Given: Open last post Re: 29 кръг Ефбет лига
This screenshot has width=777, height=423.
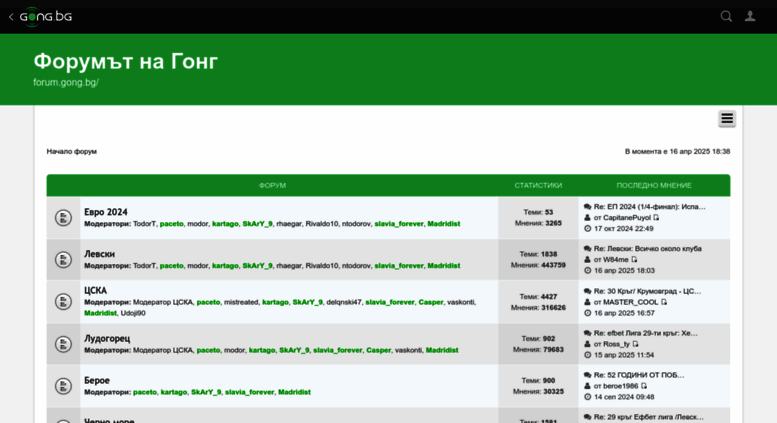Looking at the screenshot, I should pos(648,417).
